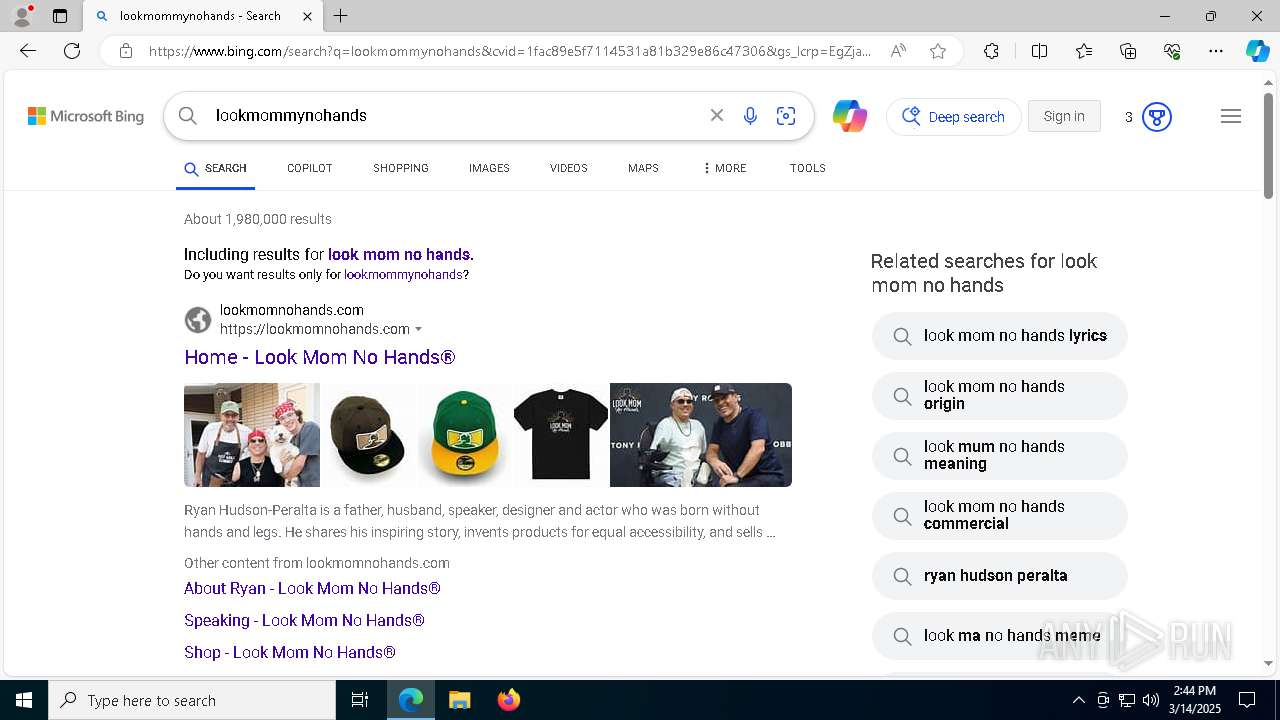Viewport: 1280px width, 720px height.
Task: Refresh the Bing search page
Action: pyautogui.click(x=72, y=51)
